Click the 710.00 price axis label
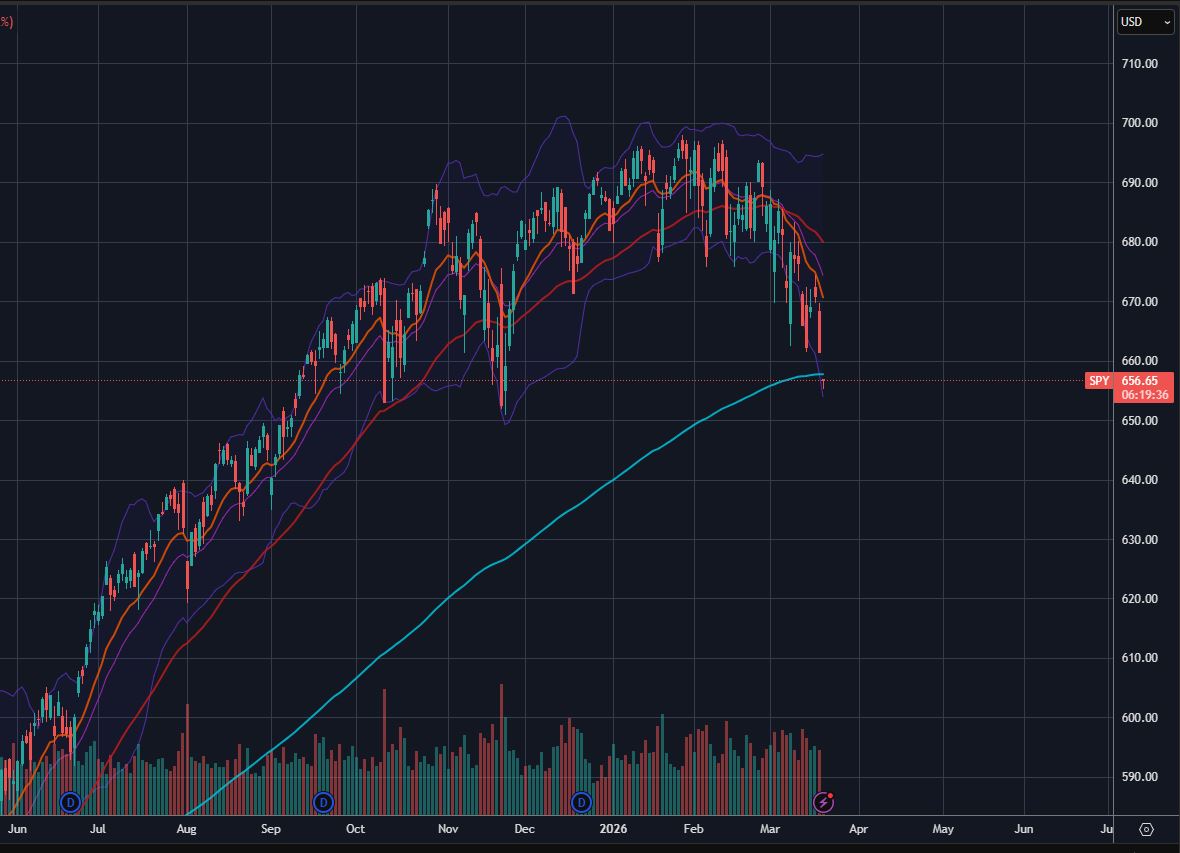The width and height of the screenshot is (1180, 853). point(1139,64)
